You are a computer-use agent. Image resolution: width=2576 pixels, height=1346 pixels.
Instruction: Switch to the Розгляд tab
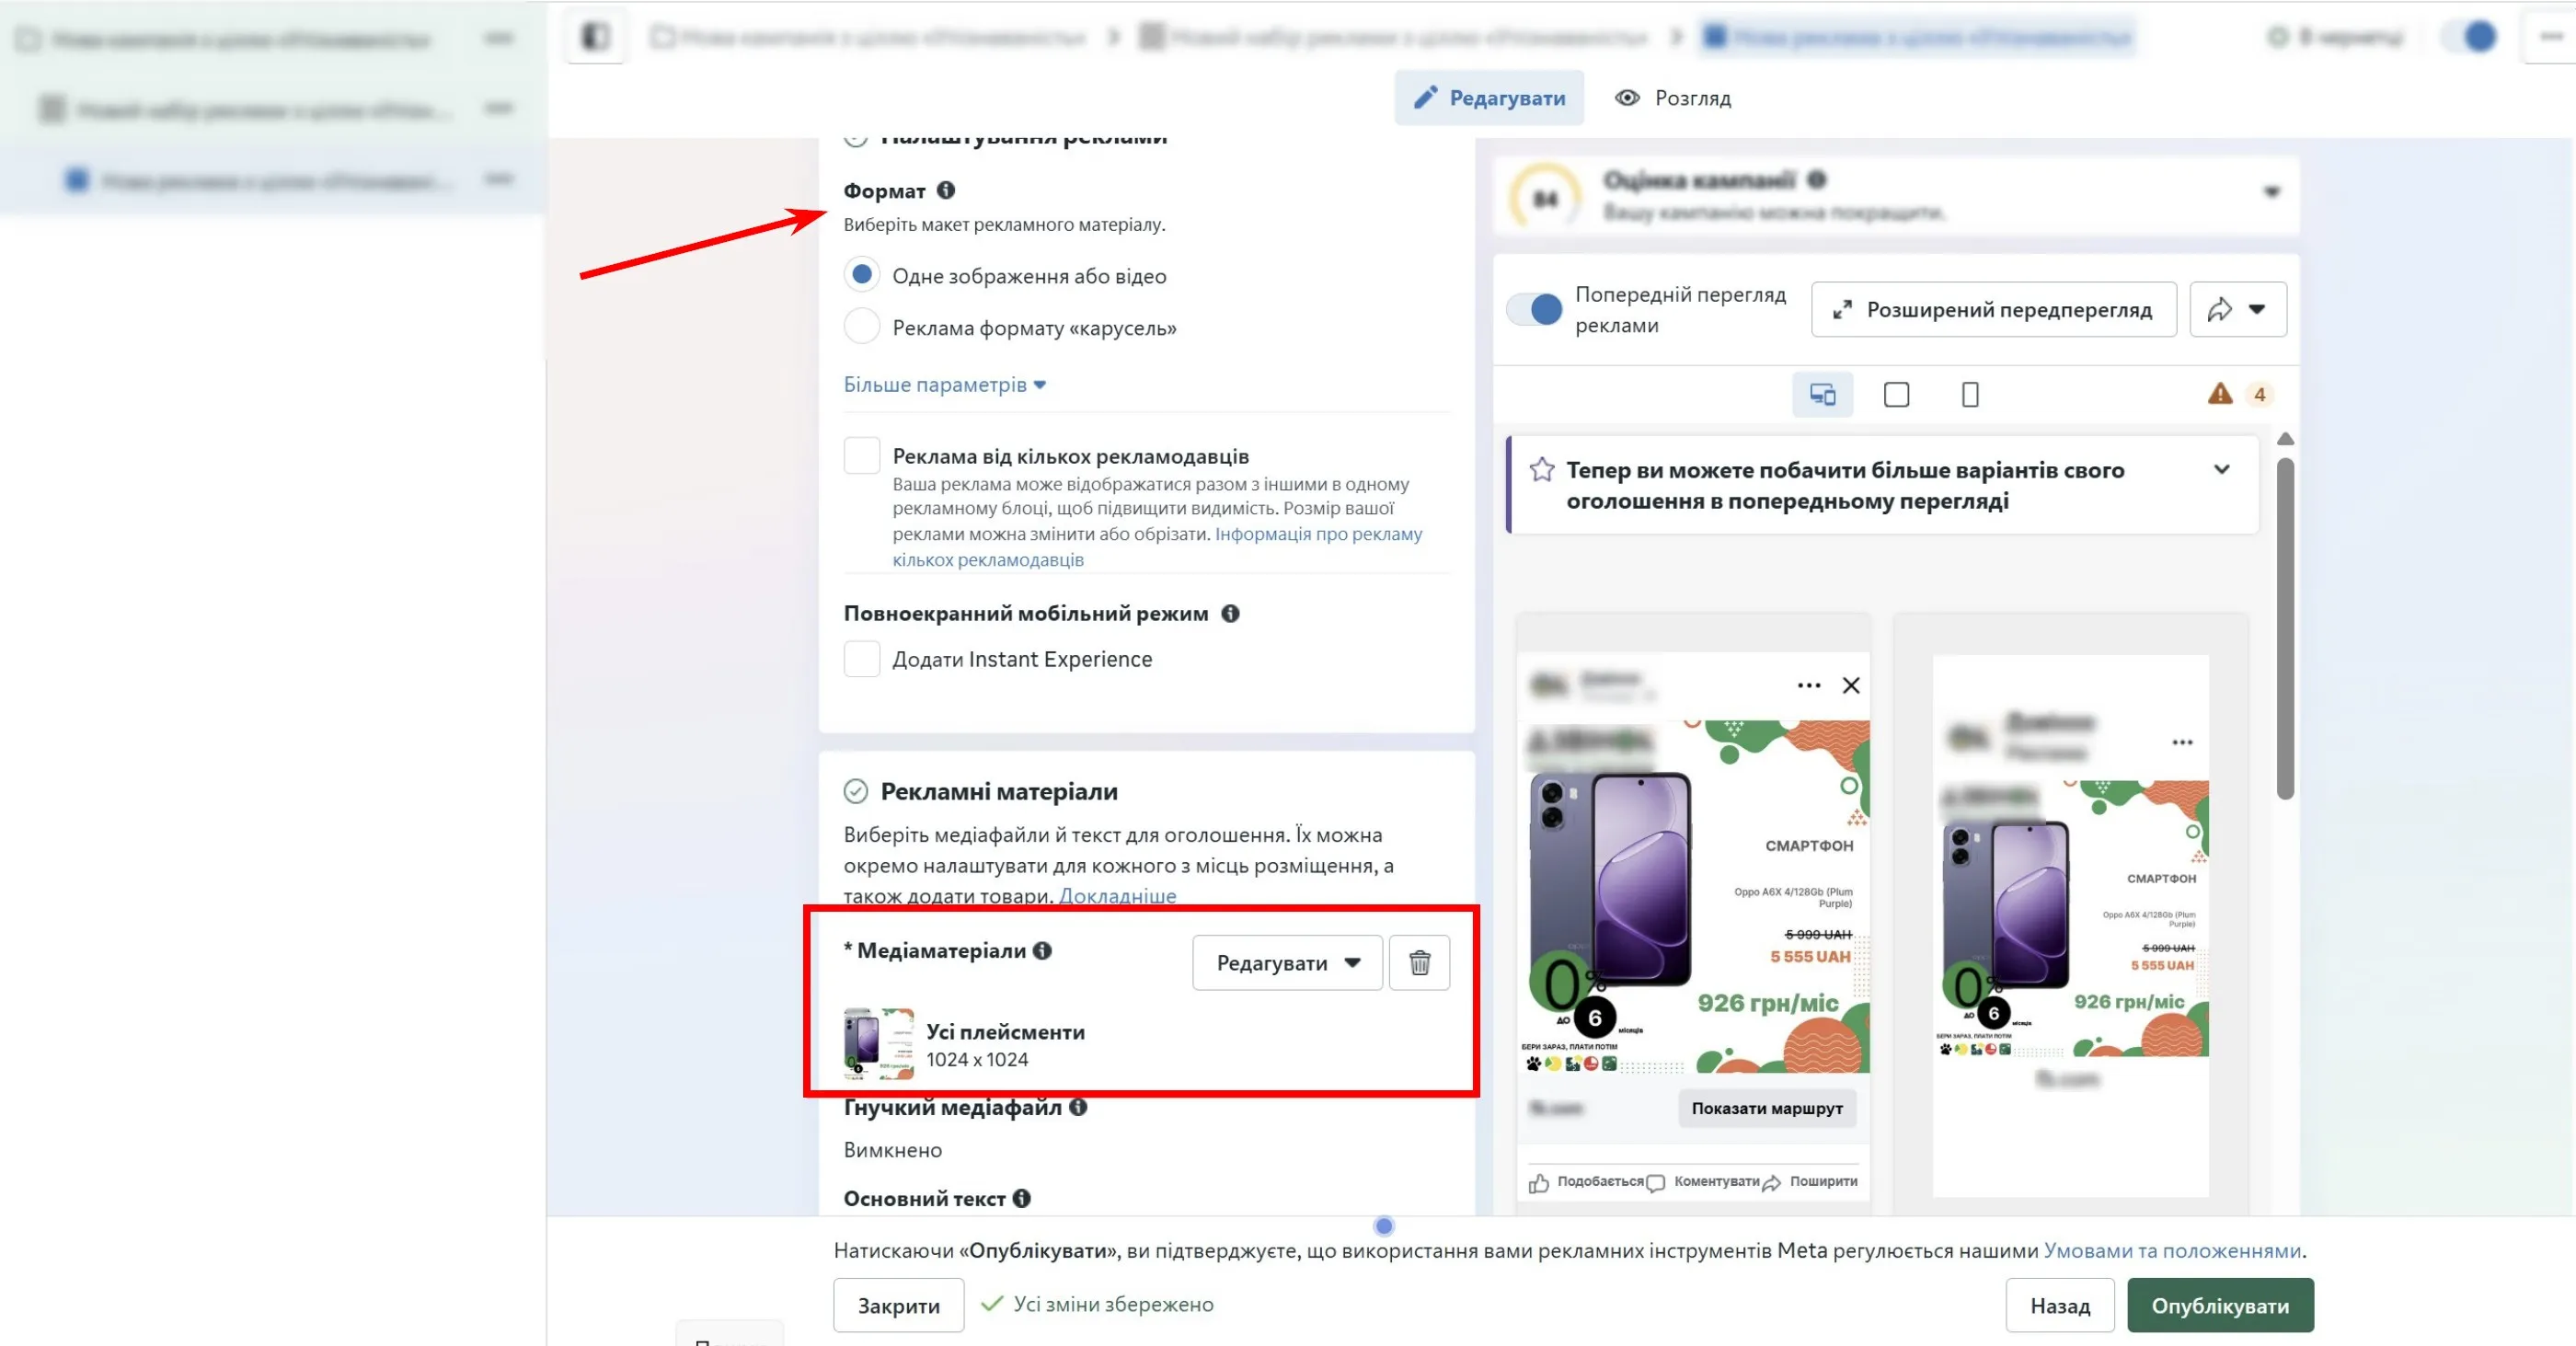(1673, 98)
